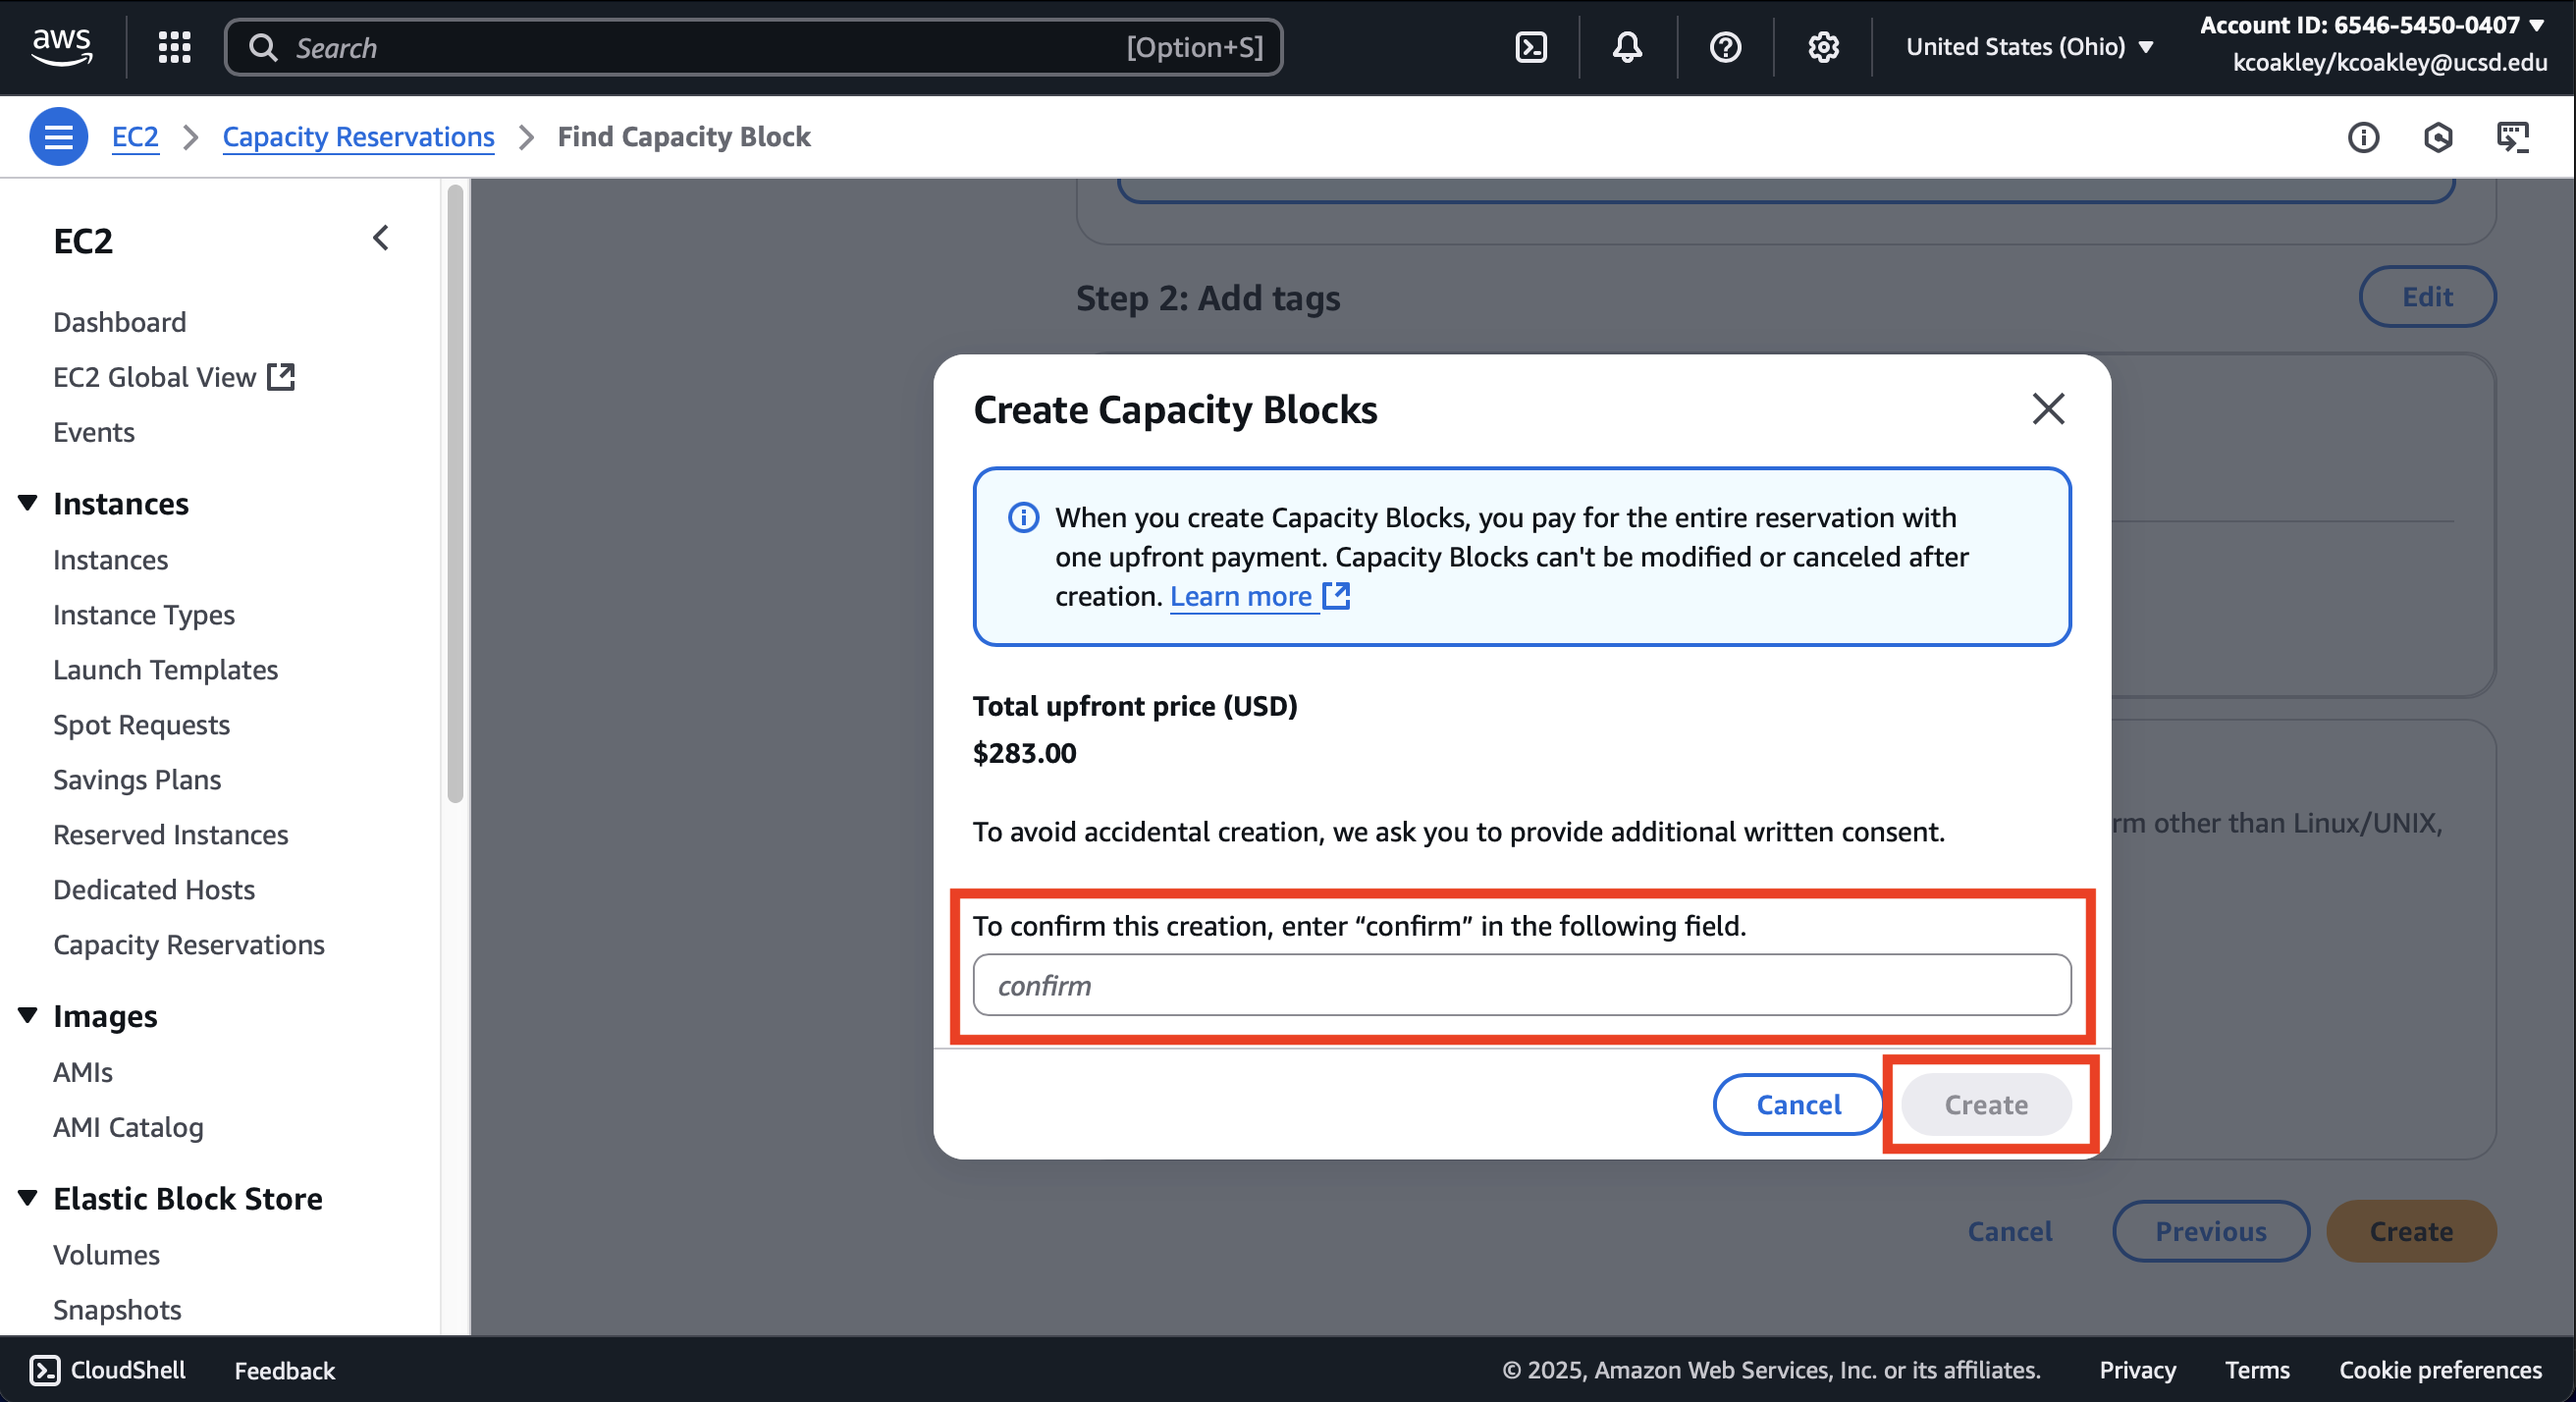Image resolution: width=2576 pixels, height=1402 pixels.
Task: Open the United States (Ohio) region dropdown
Action: (x=2028, y=47)
